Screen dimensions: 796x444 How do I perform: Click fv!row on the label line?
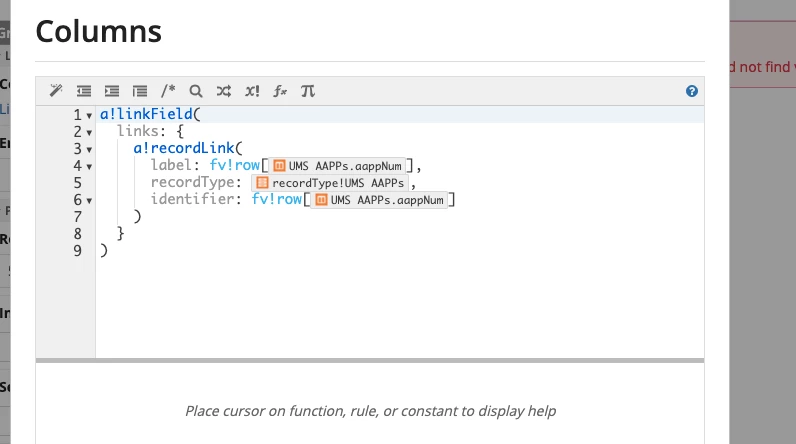click(235, 165)
